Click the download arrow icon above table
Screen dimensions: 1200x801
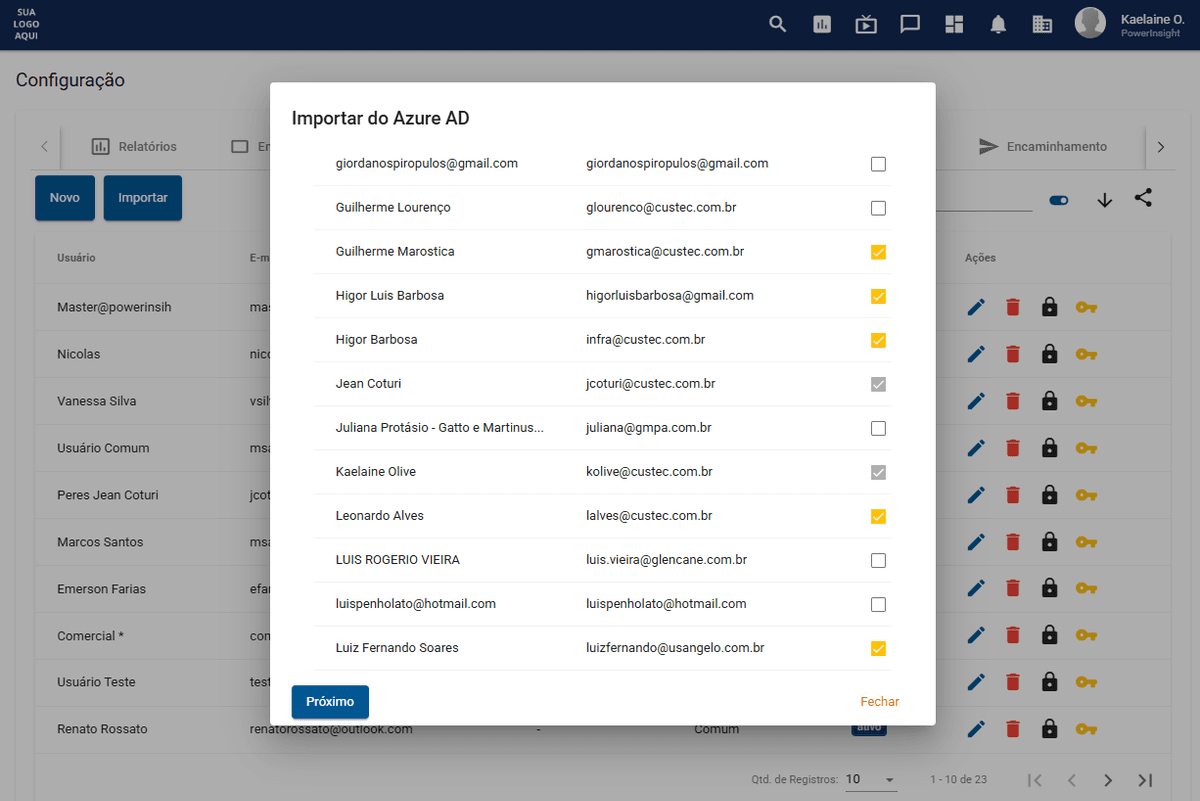(x=1105, y=200)
